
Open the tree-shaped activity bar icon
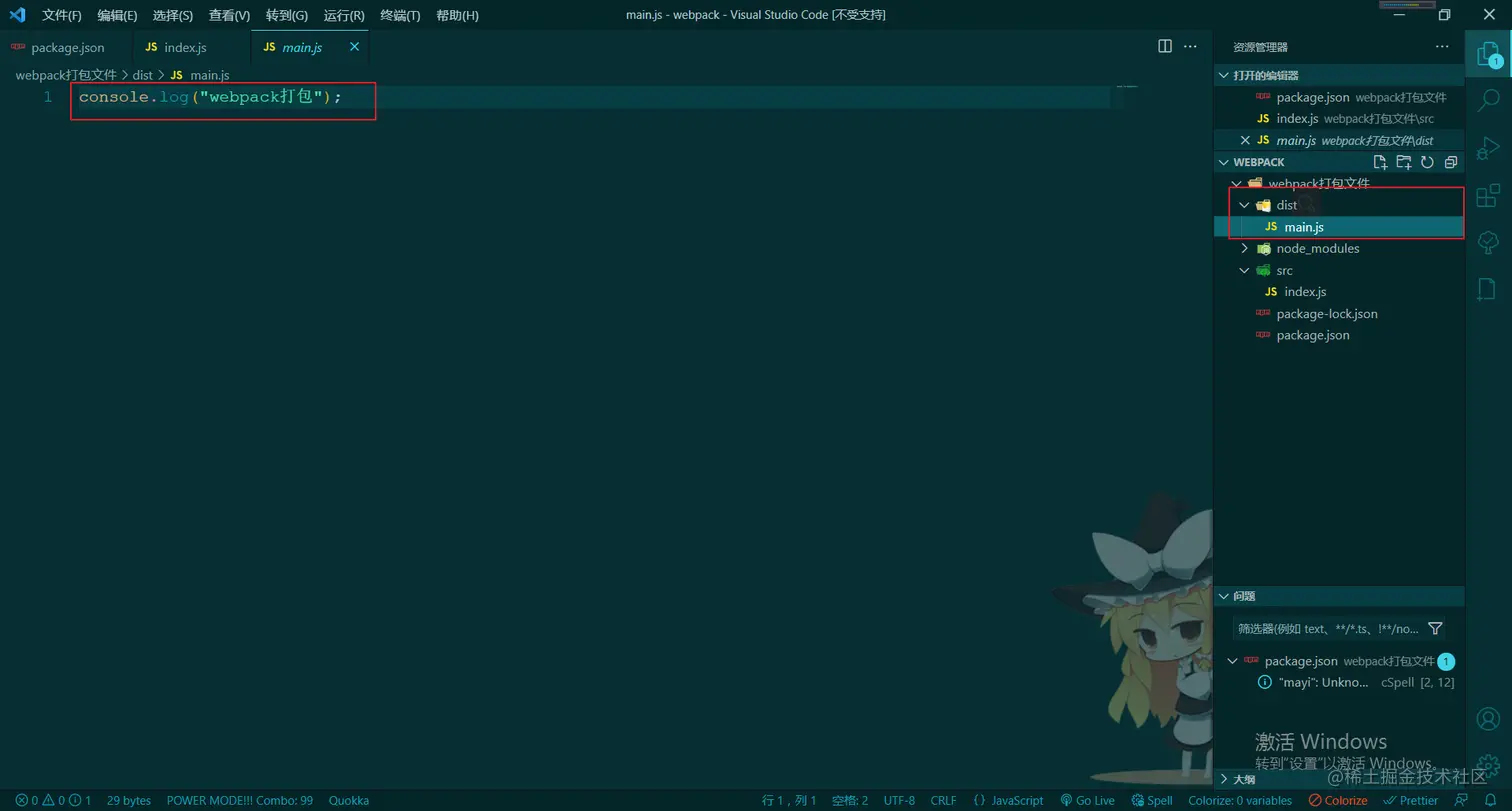(x=1488, y=243)
